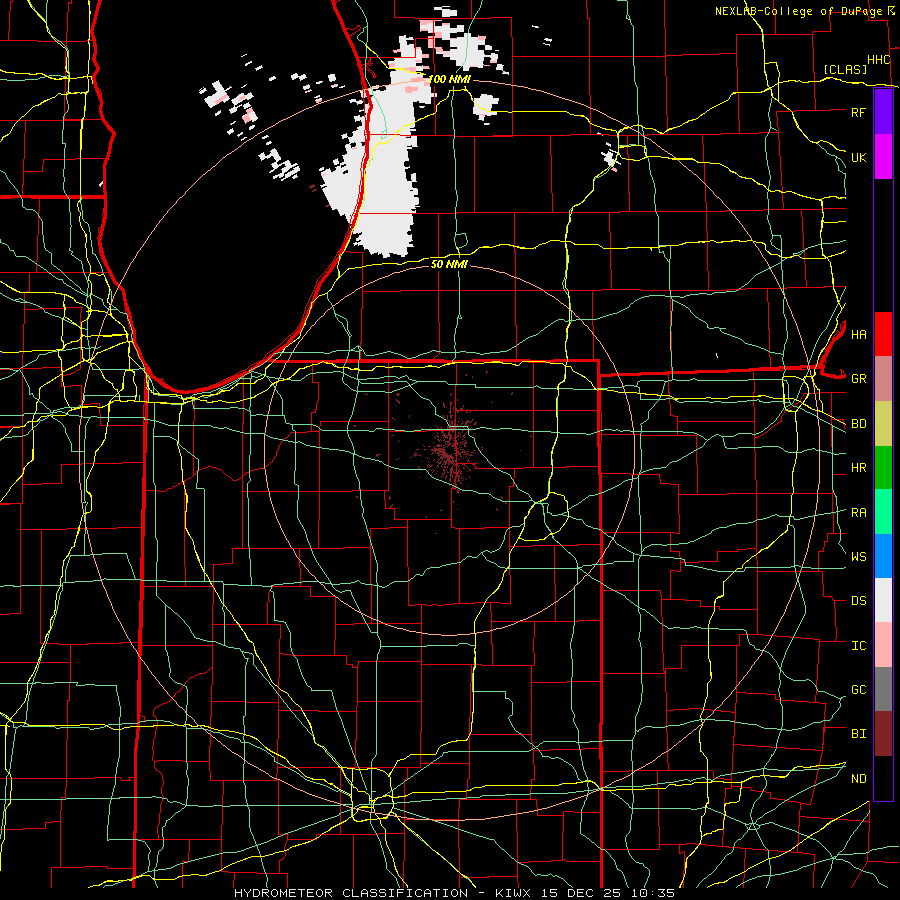900x900 pixels.
Task: Pick the yellow BD legend swatch
Action: (883, 423)
